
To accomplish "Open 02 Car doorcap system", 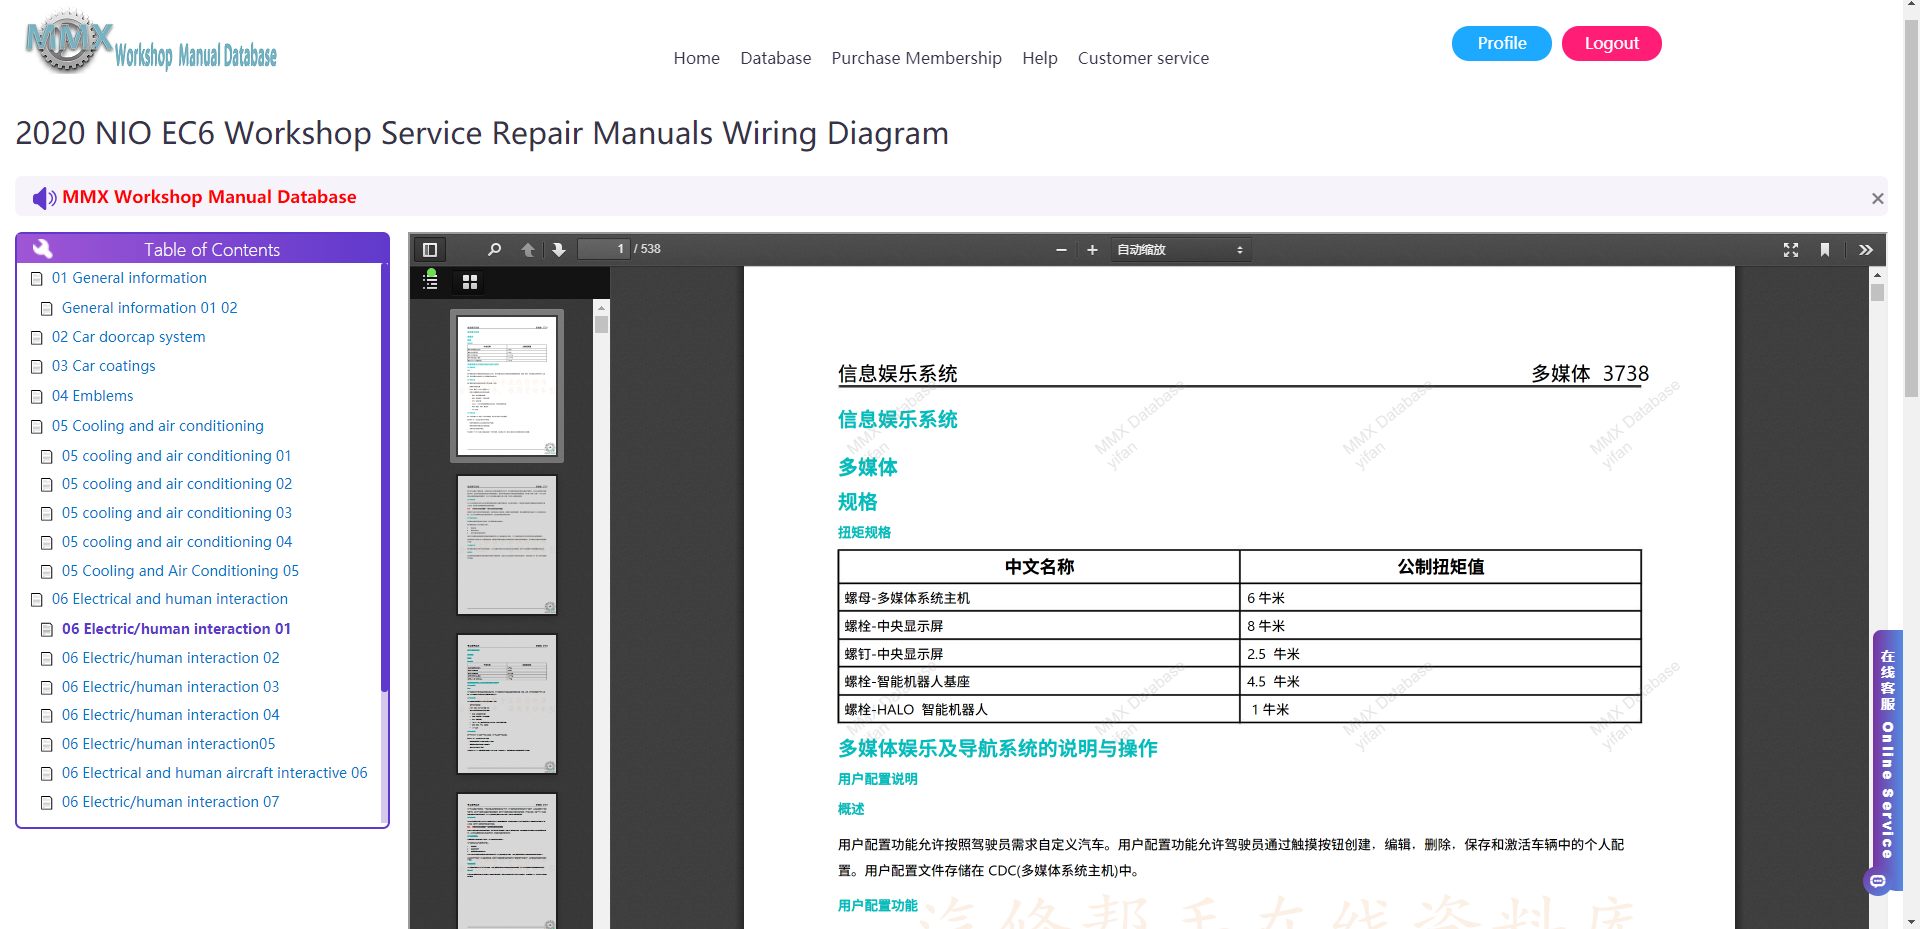I will coord(128,337).
